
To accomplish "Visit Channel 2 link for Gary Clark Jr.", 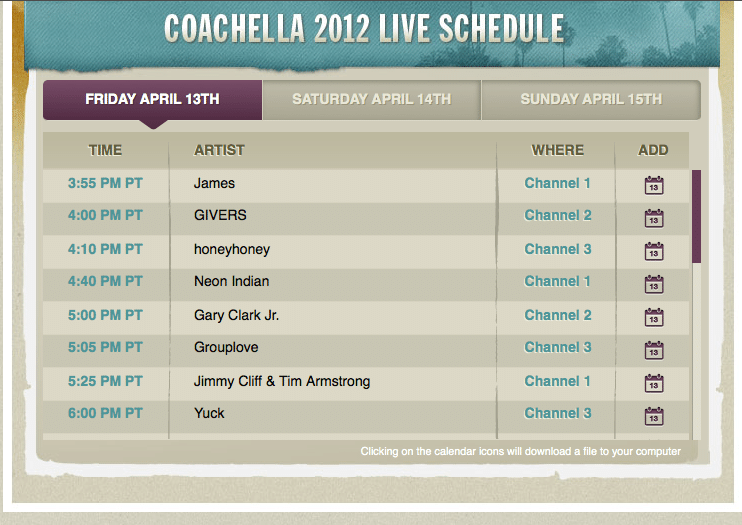I will point(557,315).
